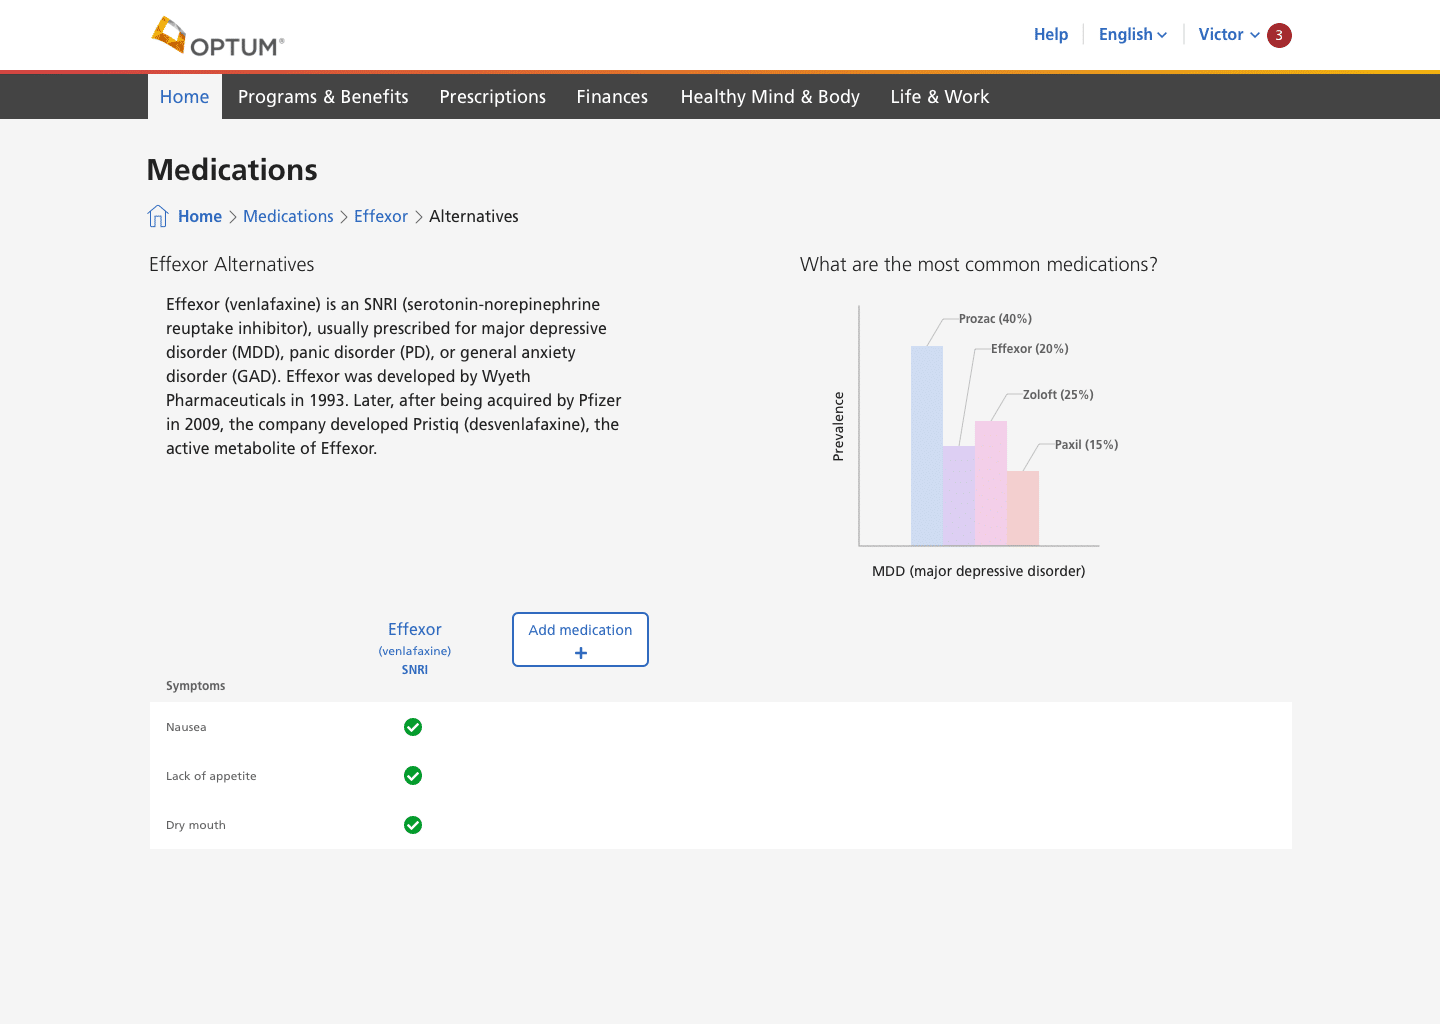The height and width of the screenshot is (1024, 1440).
Task: Click the Optum logo
Action: (x=218, y=37)
